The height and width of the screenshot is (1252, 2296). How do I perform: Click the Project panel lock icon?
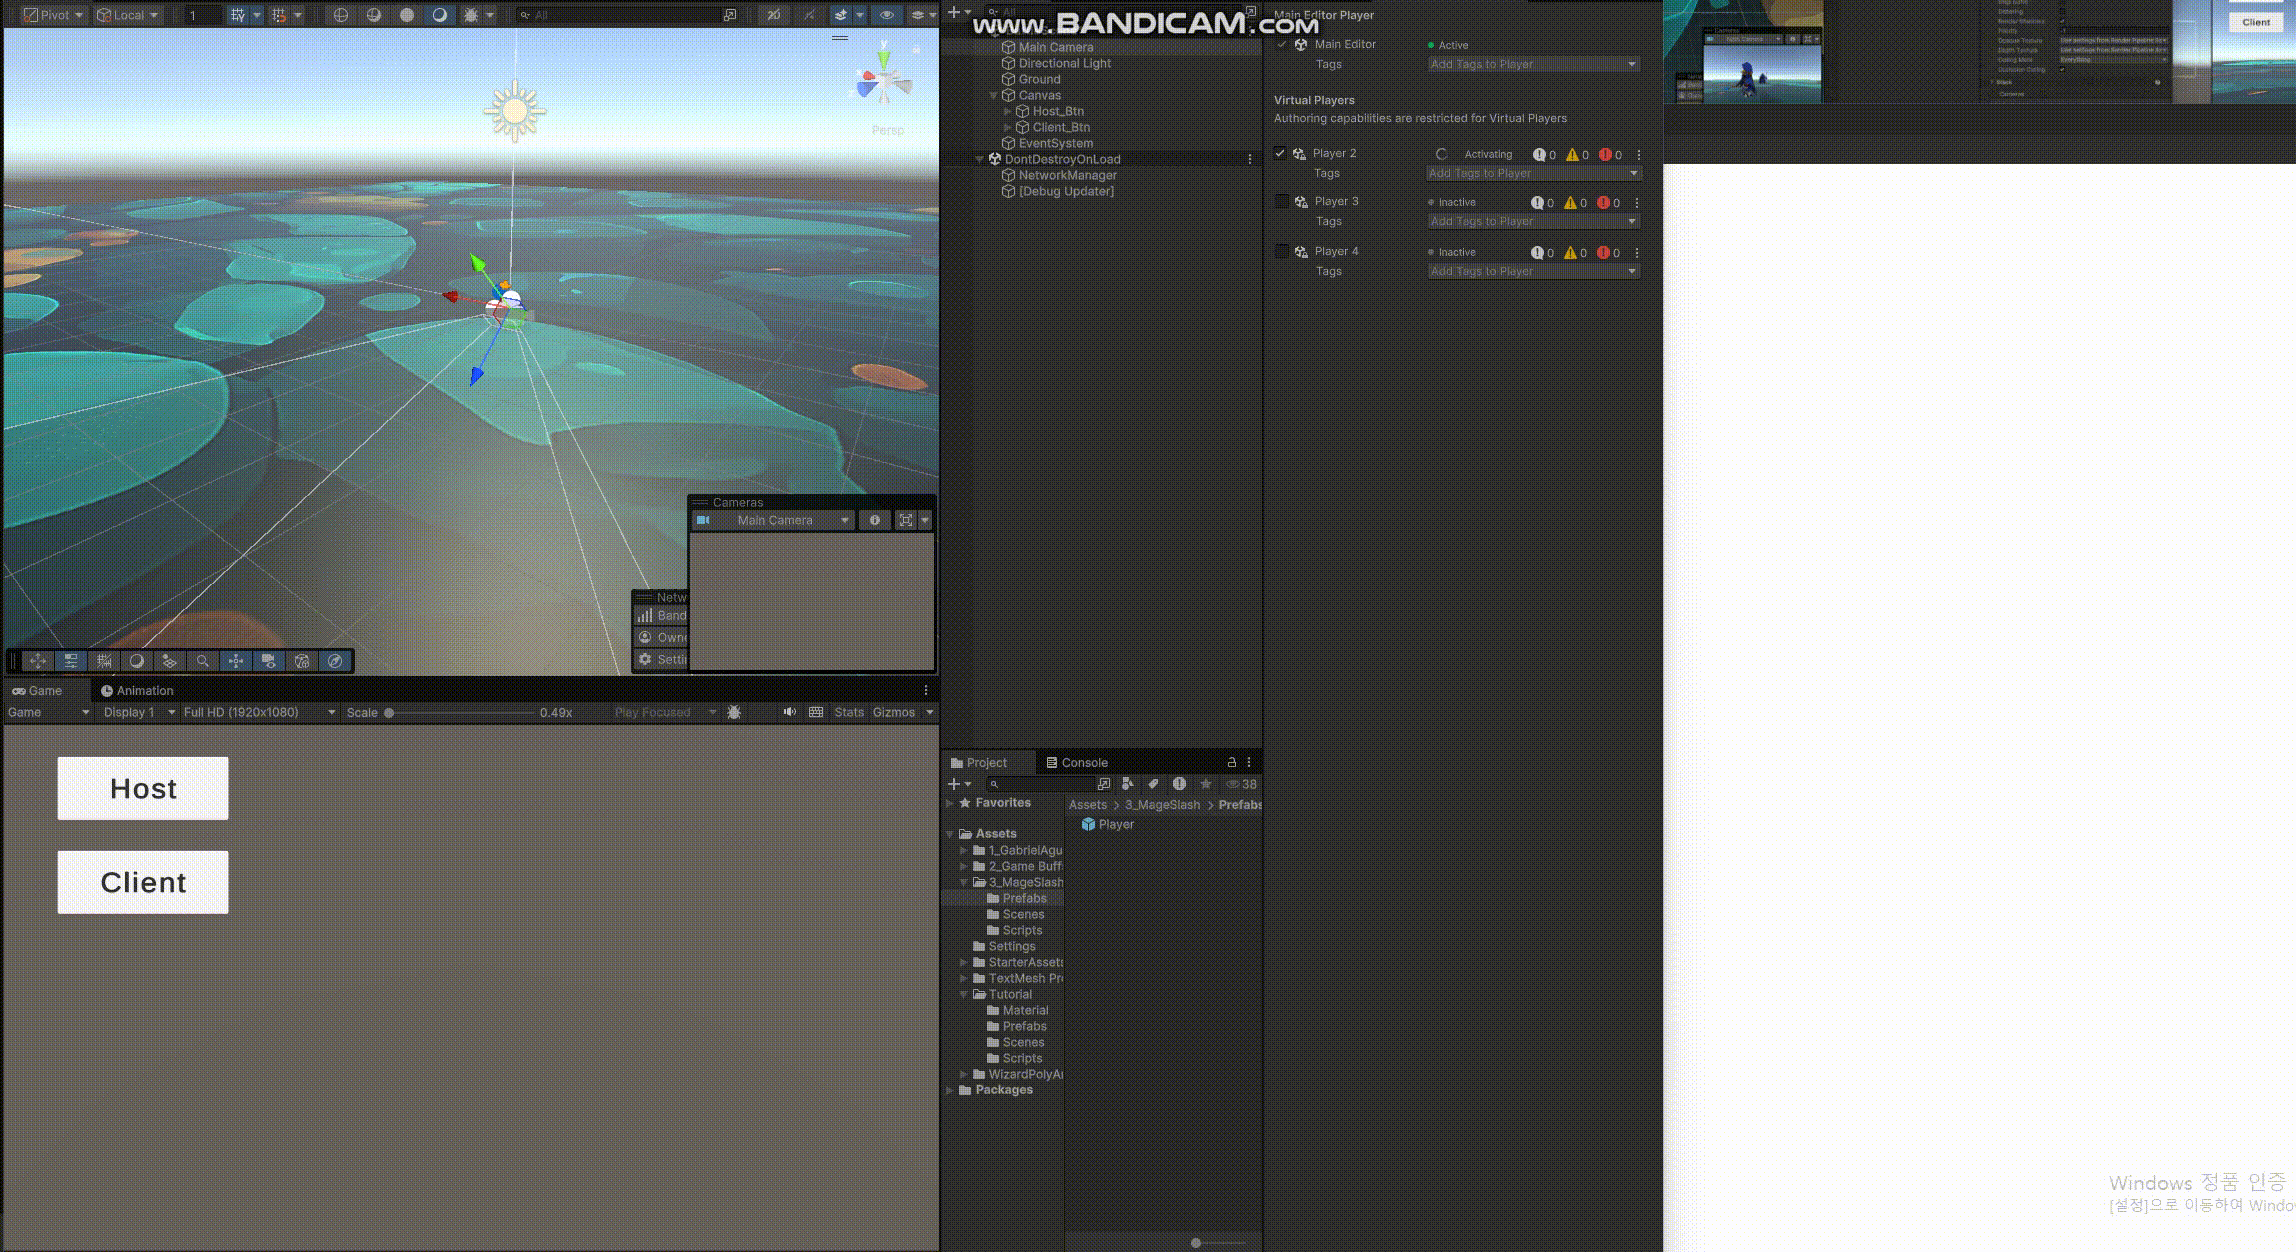(1231, 762)
